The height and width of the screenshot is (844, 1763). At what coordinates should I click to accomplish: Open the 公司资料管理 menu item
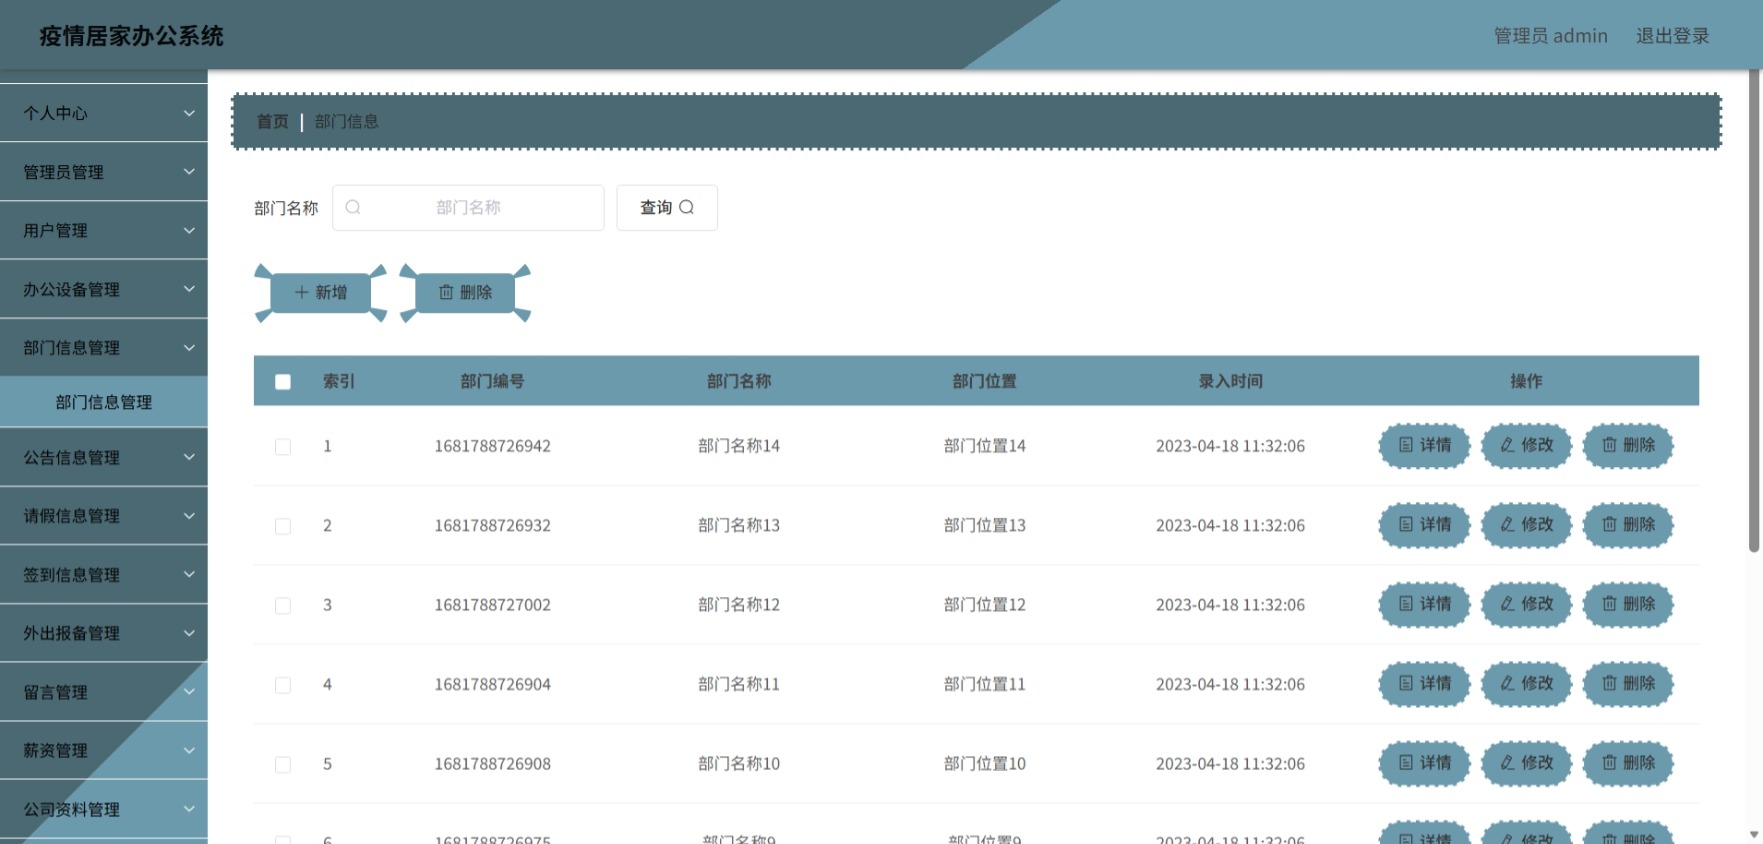click(x=104, y=809)
